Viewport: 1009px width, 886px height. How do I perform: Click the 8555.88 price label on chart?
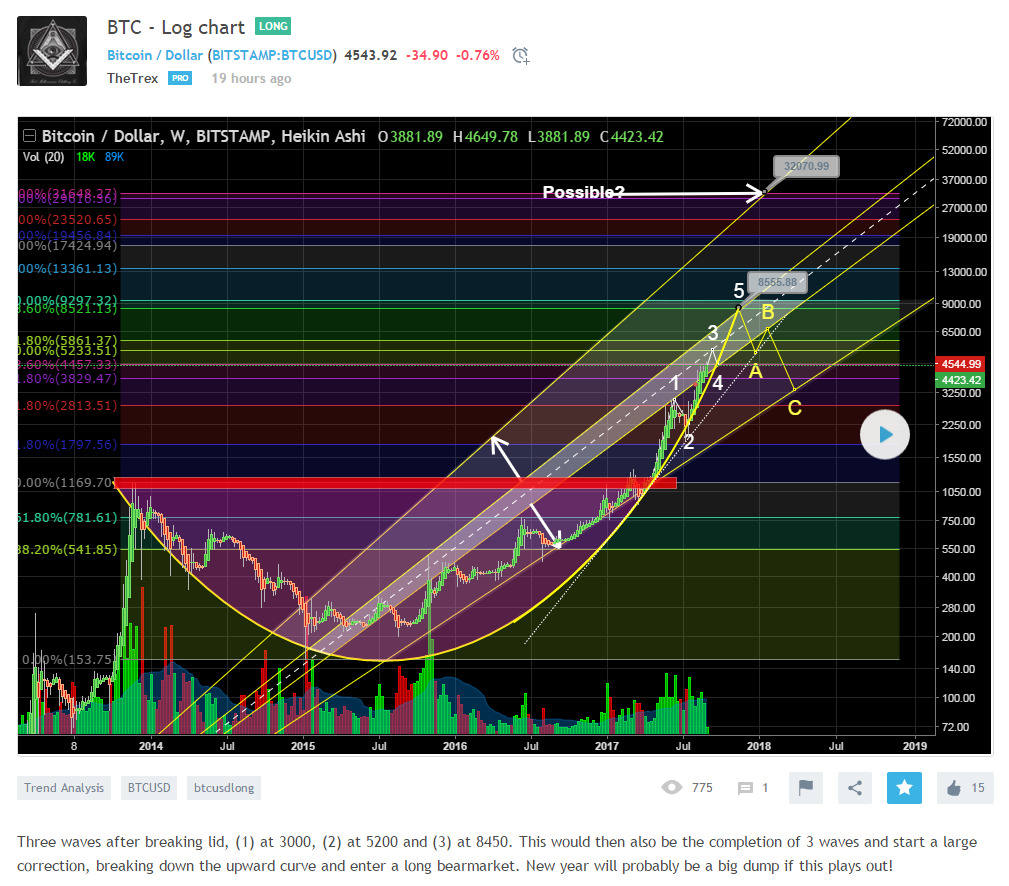click(x=777, y=282)
